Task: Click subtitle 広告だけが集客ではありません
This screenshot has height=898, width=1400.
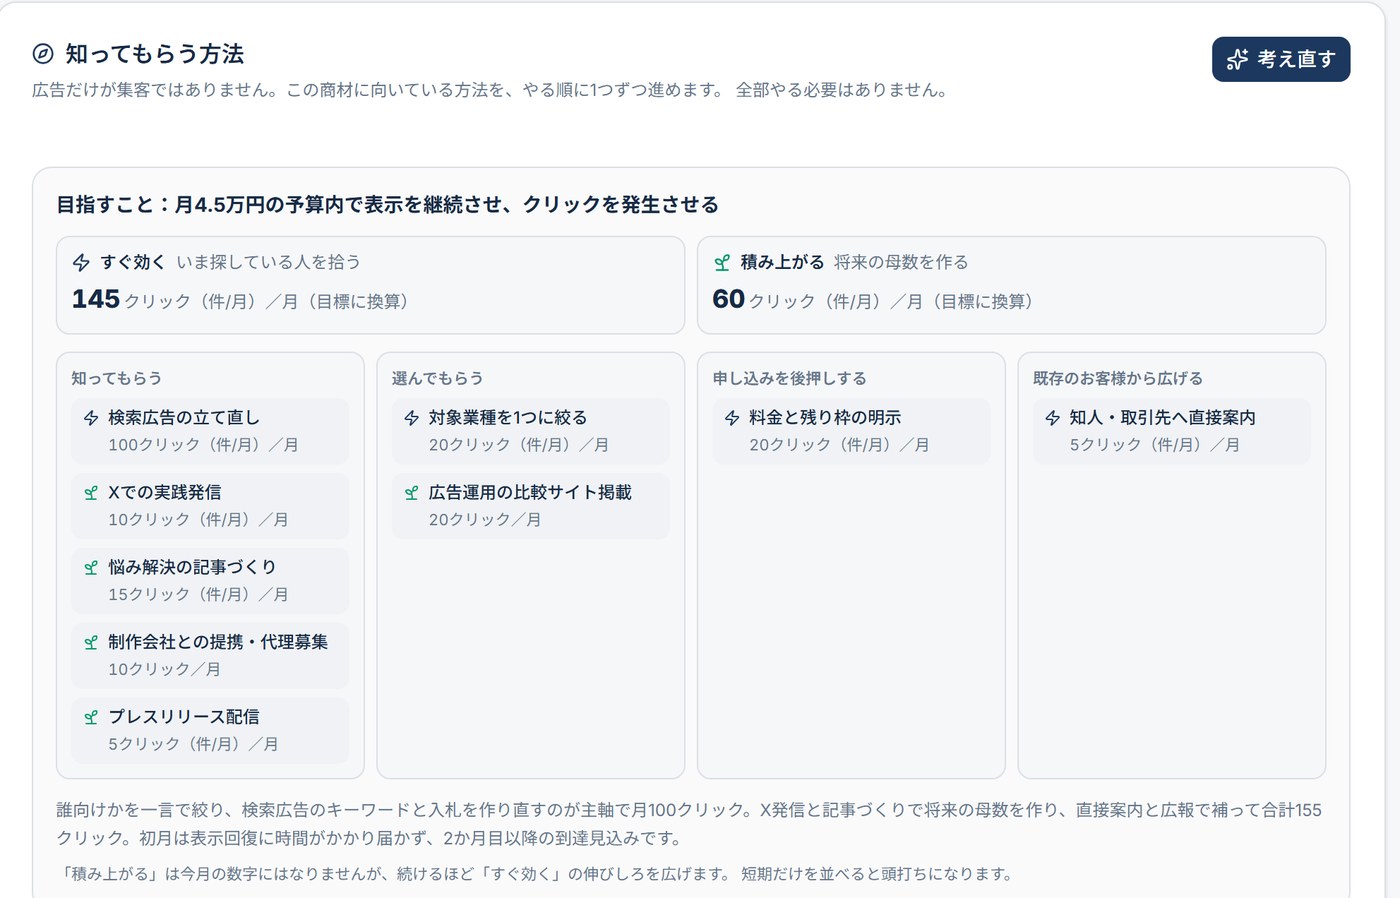Action: tap(490, 90)
